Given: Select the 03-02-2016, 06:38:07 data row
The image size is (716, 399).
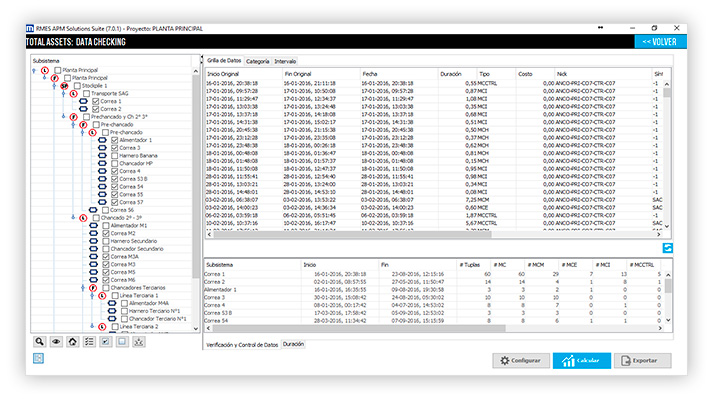Looking at the screenshot, I should pyautogui.click(x=433, y=200).
